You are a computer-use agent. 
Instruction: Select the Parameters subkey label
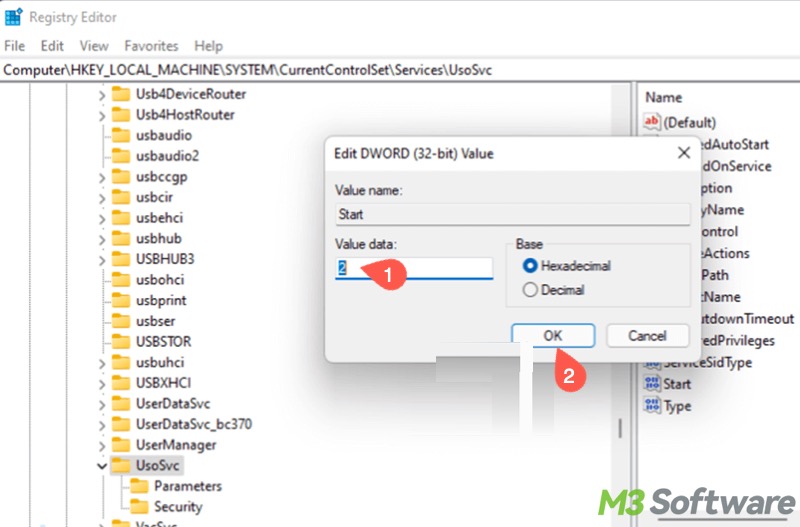[188, 486]
